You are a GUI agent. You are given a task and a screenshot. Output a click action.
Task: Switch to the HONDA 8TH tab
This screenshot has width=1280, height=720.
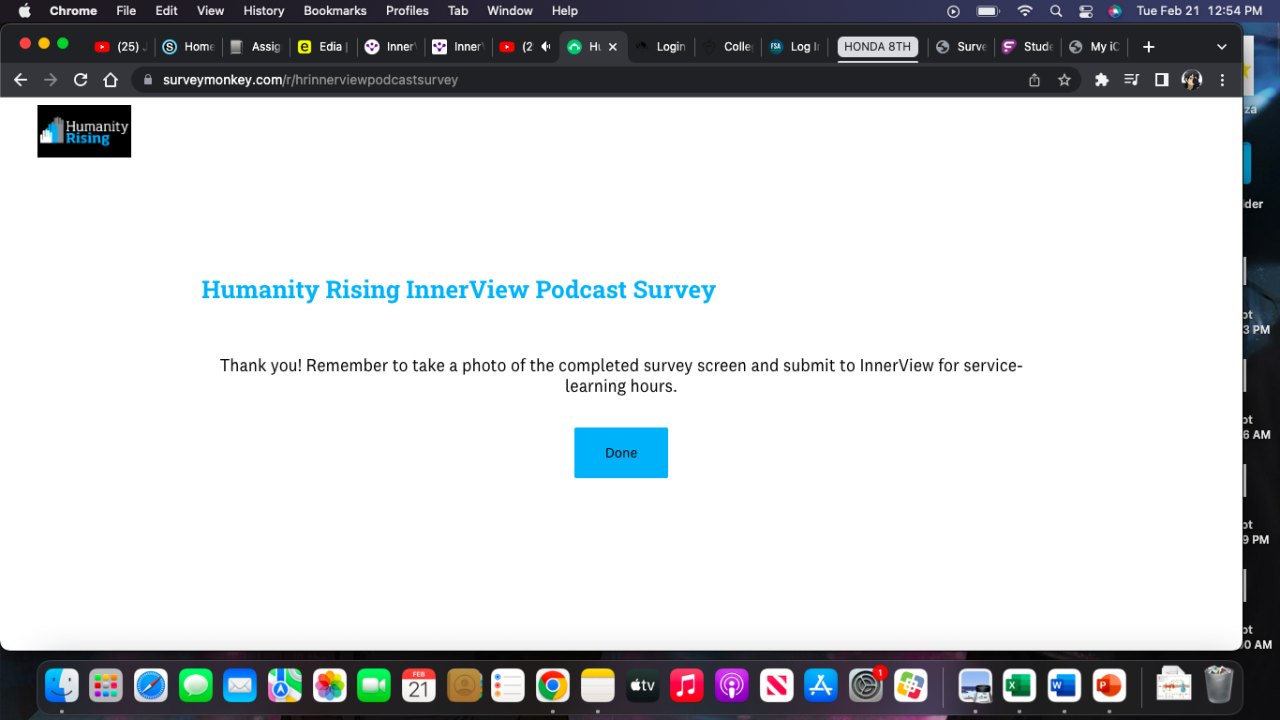point(878,47)
